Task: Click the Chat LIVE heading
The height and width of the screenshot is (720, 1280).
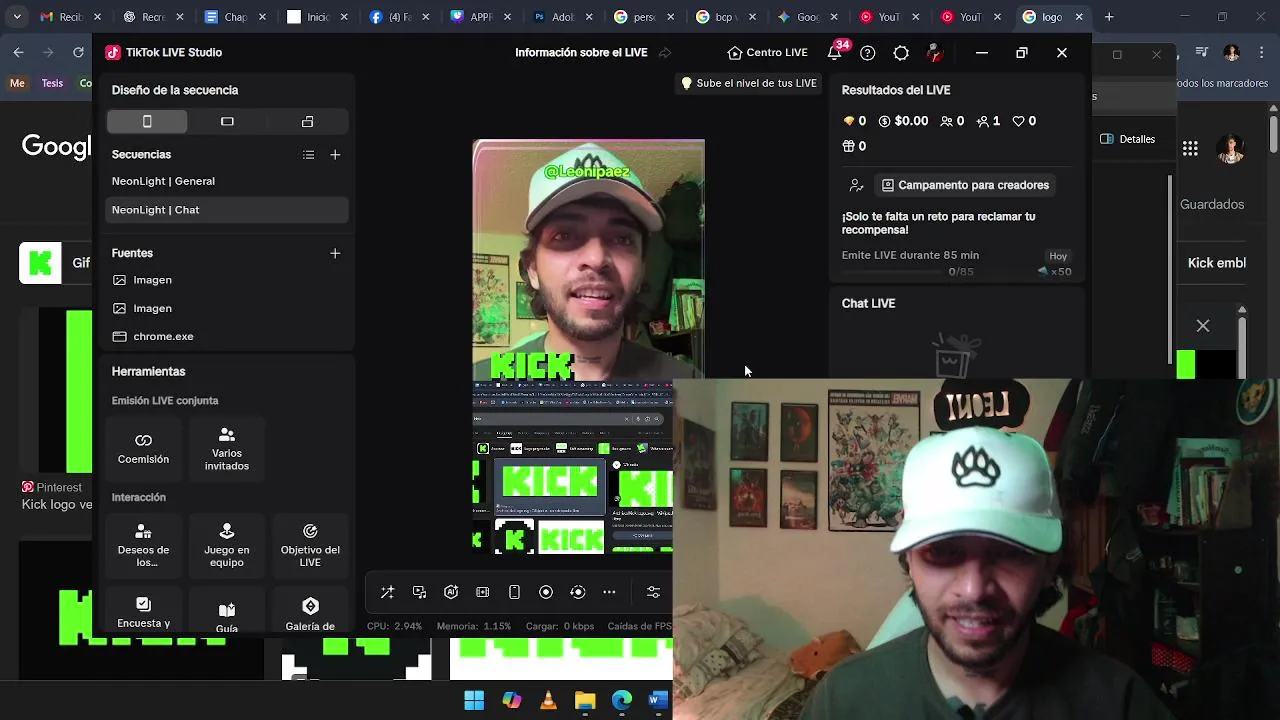Action: [x=868, y=303]
